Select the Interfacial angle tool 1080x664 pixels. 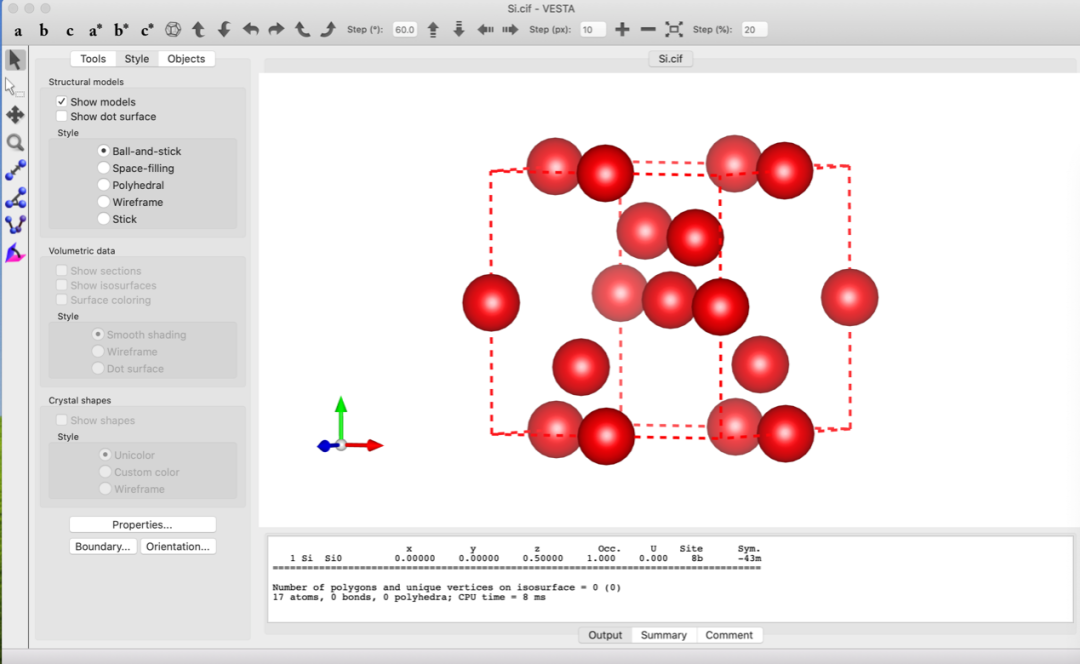click(x=15, y=253)
